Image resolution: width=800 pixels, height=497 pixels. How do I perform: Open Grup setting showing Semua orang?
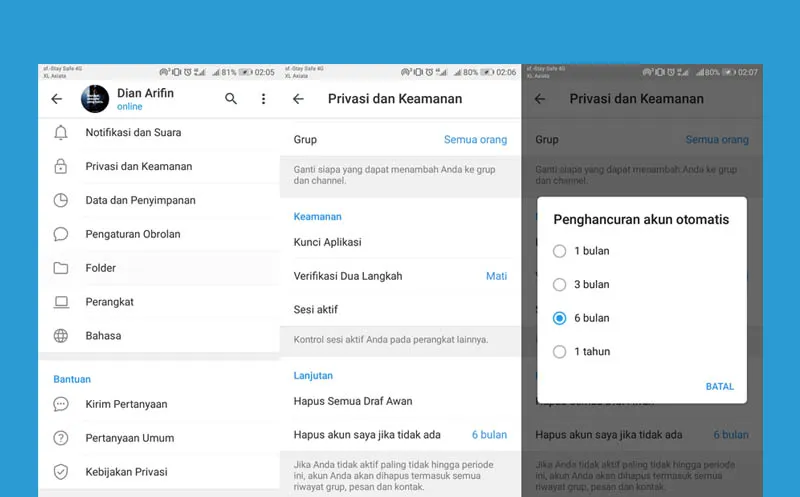click(400, 140)
